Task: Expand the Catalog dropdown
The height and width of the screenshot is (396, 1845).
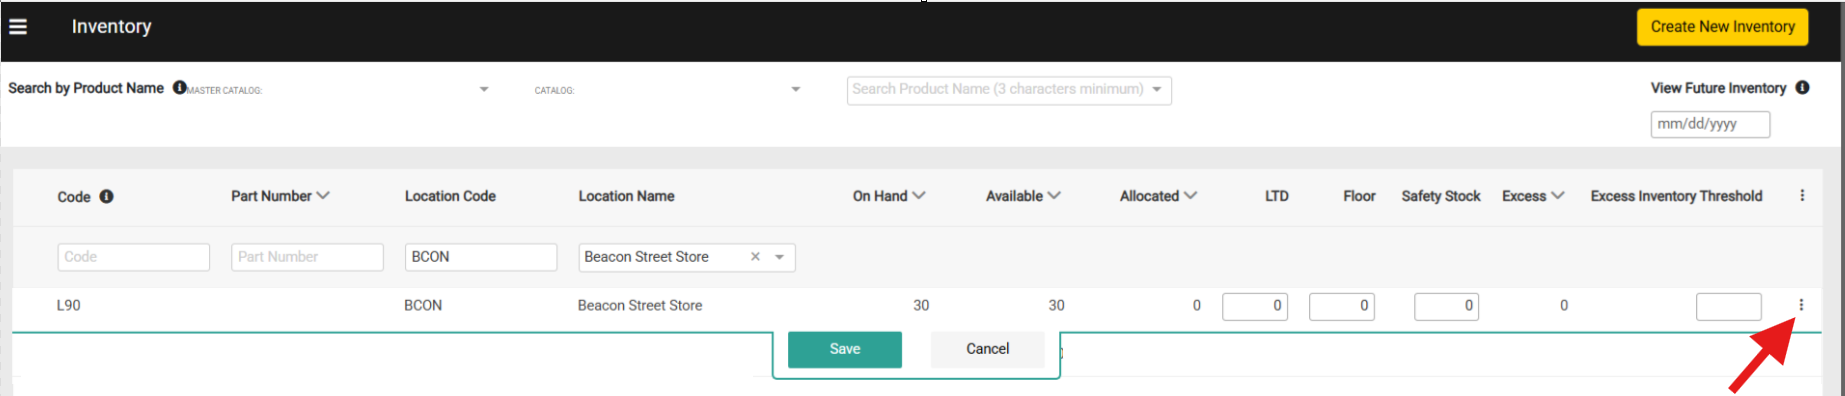Action: (x=796, y=89)
